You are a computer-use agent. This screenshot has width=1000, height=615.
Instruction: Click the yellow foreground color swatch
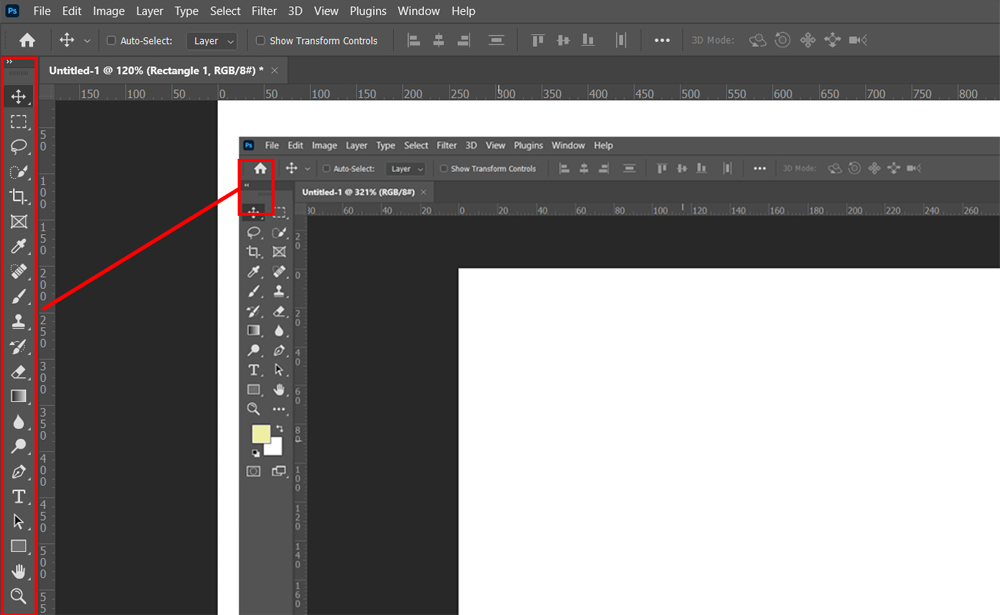pyautogui.click(x=260, y=434)
